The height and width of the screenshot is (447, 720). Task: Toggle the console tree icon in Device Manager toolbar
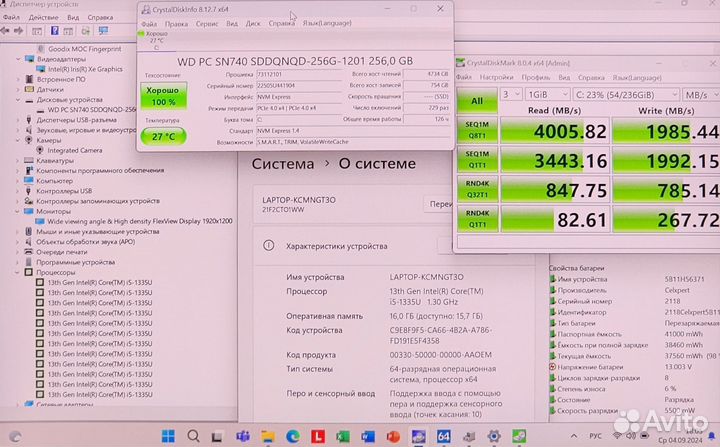click(37, 31)
